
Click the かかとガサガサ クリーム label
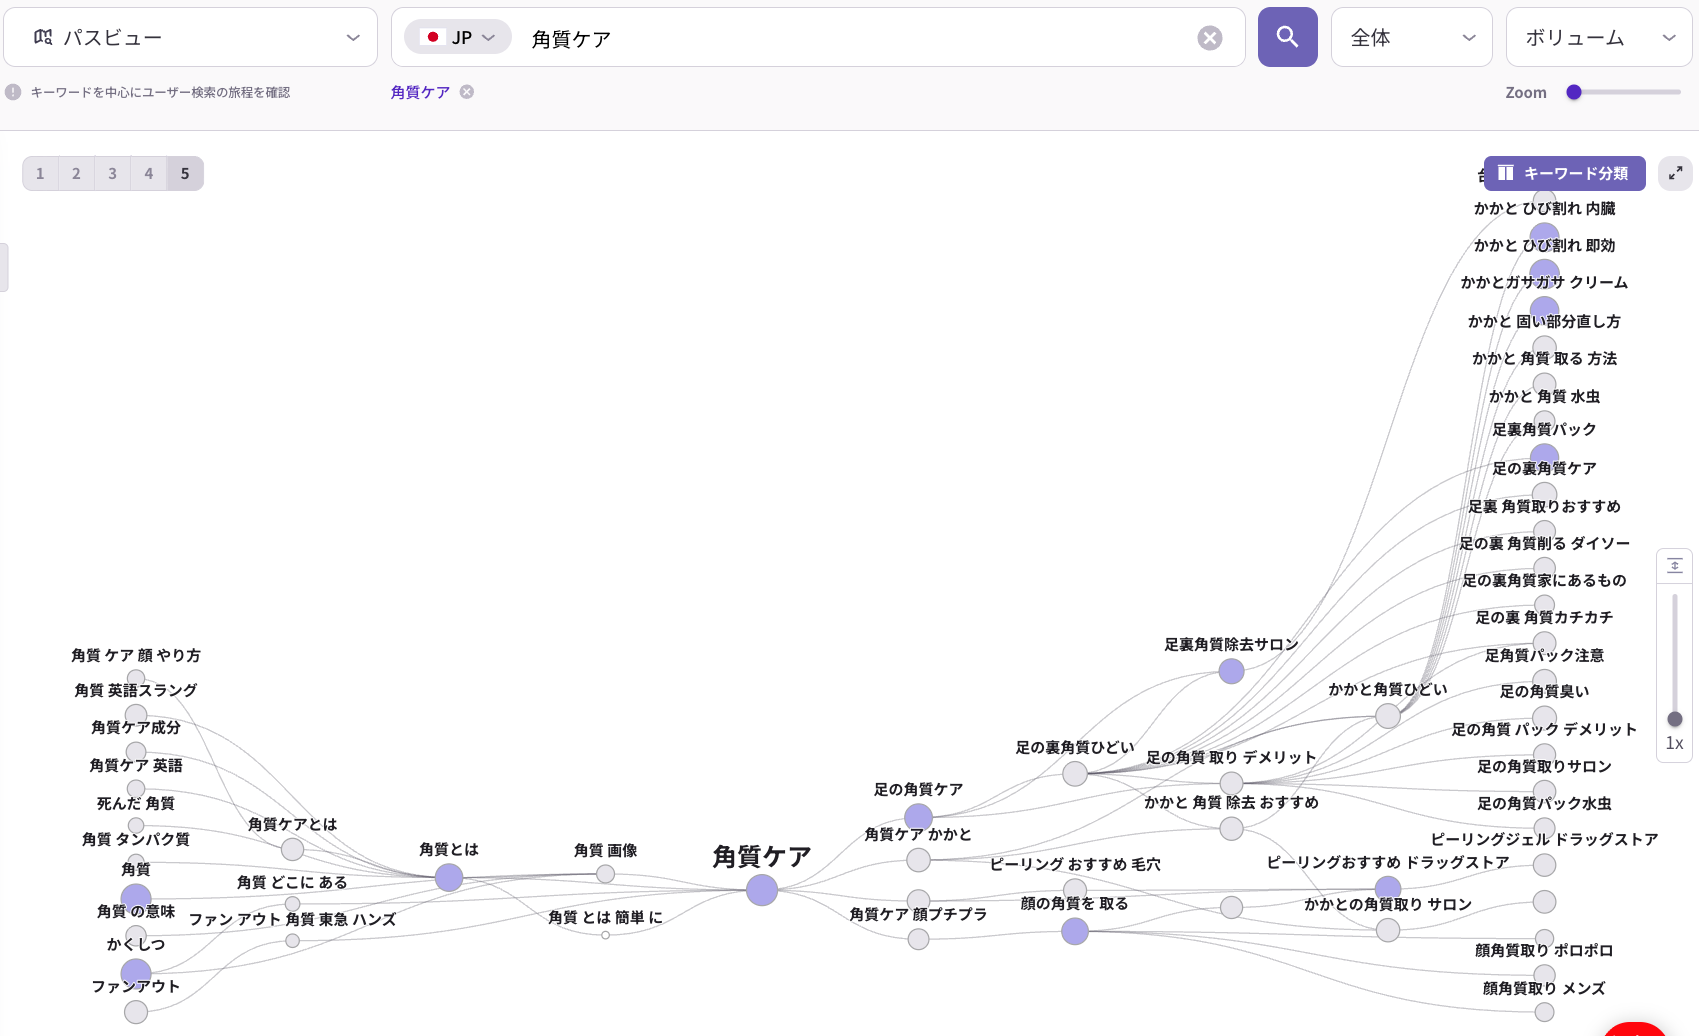coord(1544,282)
